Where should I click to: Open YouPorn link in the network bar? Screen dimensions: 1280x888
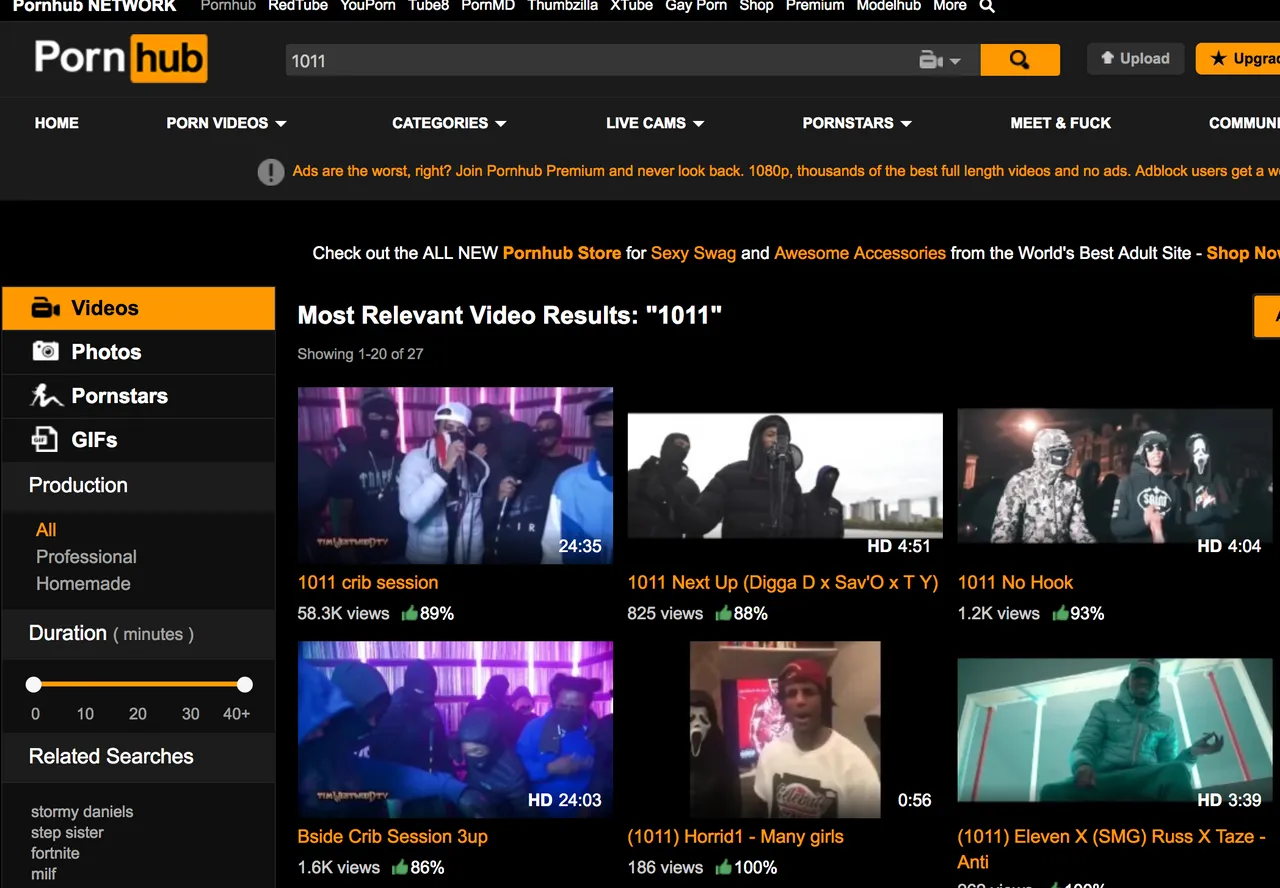coord(368,6)
